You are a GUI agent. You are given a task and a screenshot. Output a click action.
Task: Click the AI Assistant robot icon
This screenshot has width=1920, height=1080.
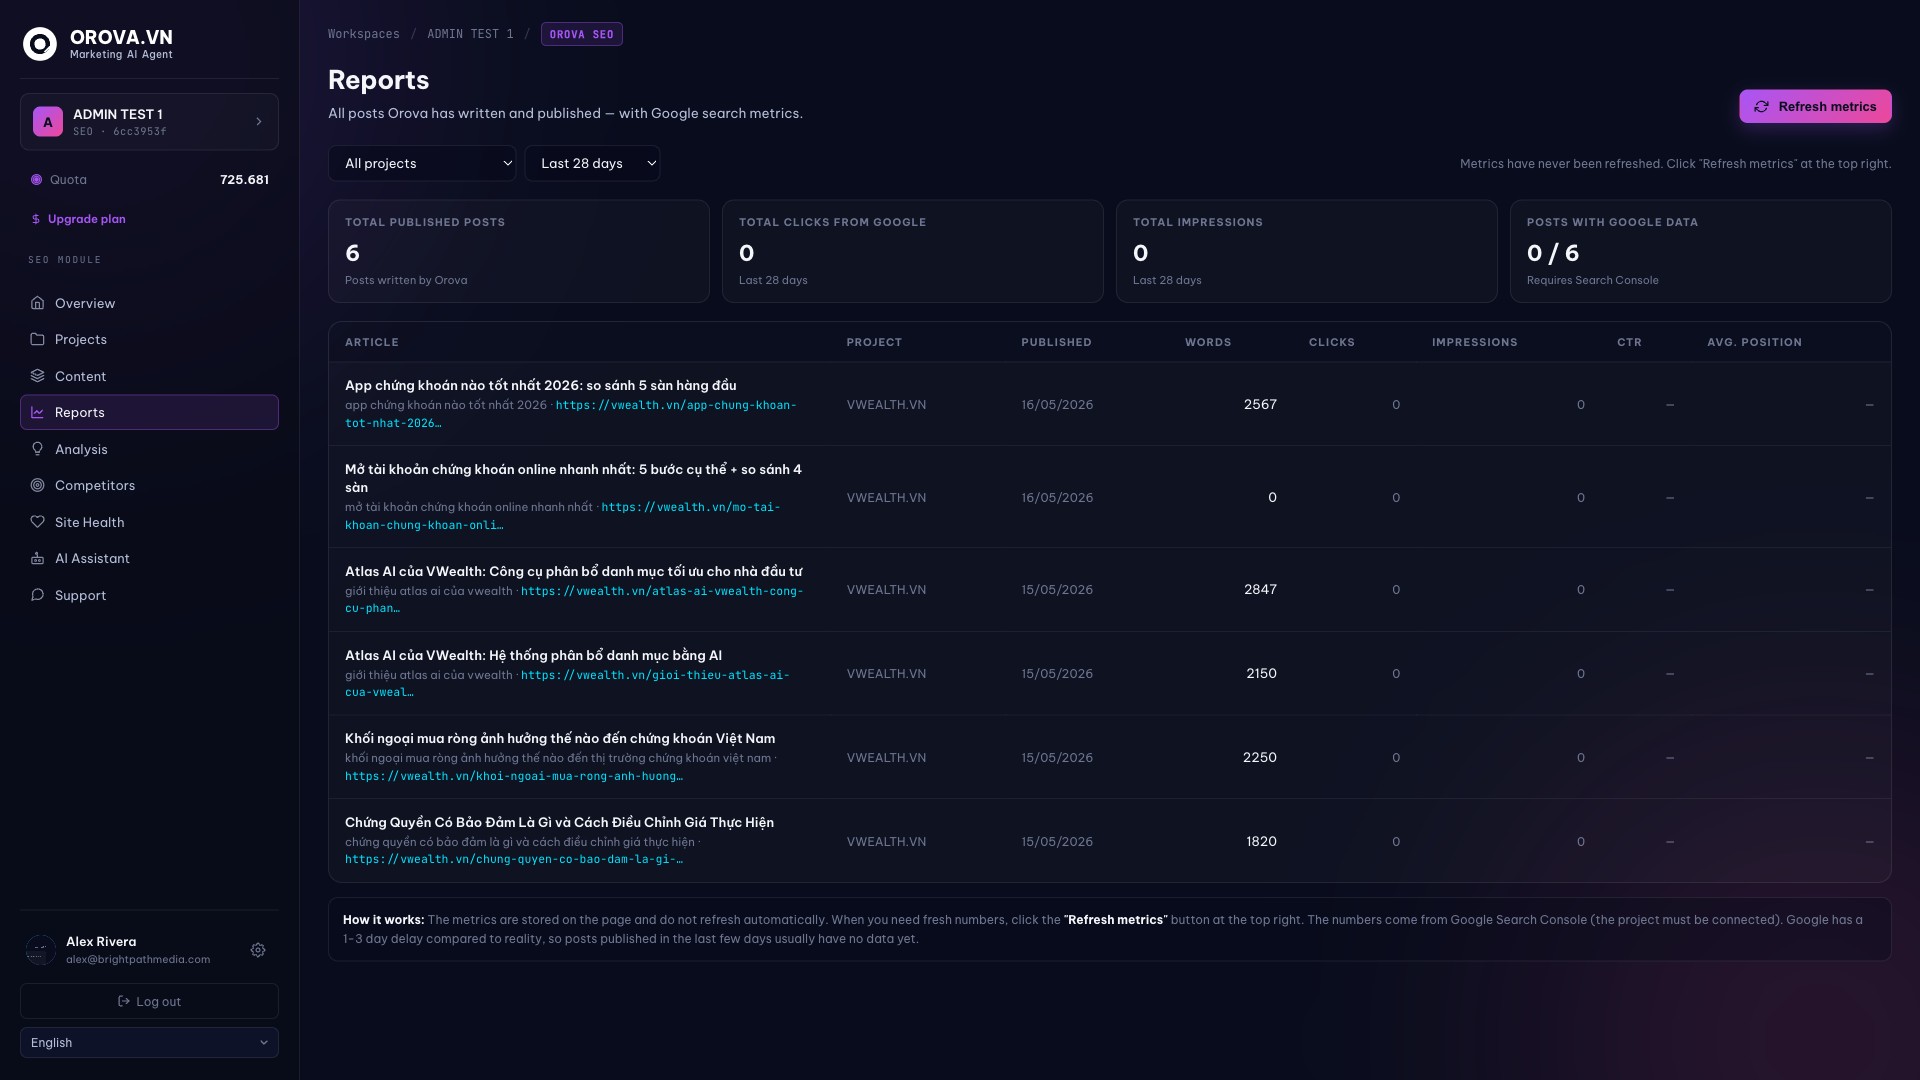[37, 558]
